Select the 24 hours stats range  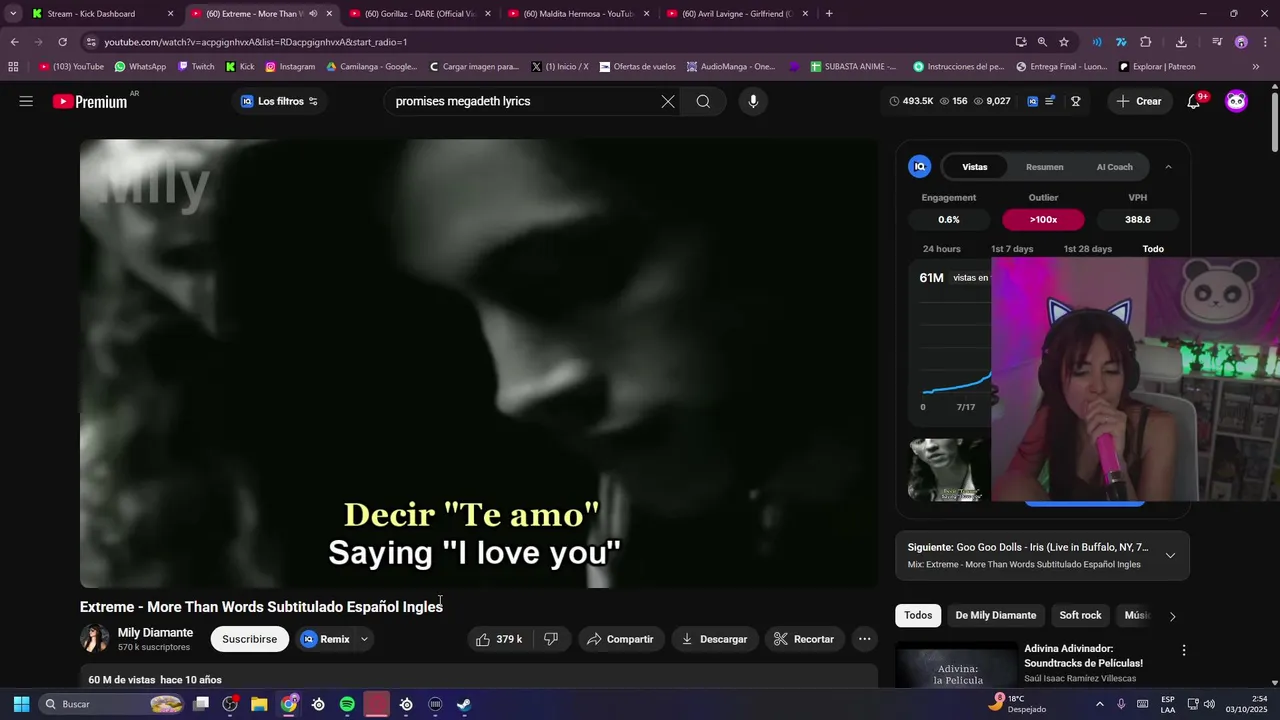point(941,249)
